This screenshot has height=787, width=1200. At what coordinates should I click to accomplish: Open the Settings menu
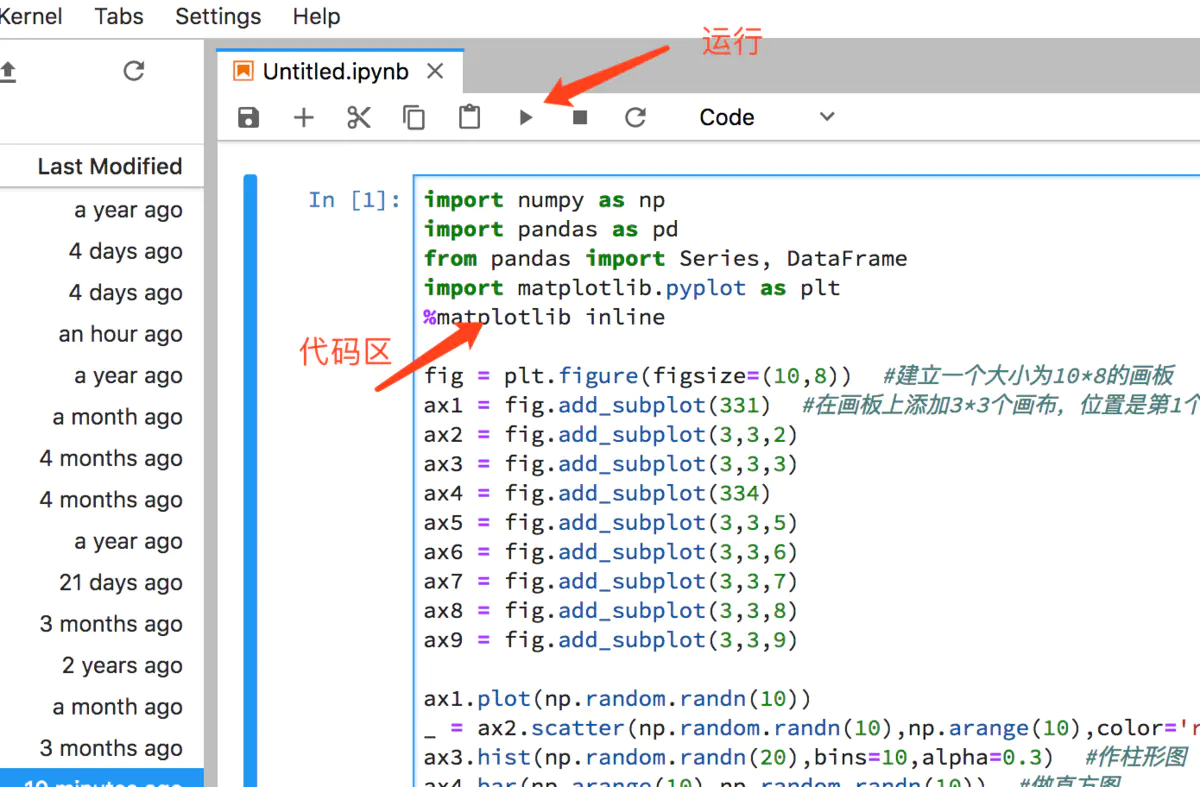tap(218, 16)
